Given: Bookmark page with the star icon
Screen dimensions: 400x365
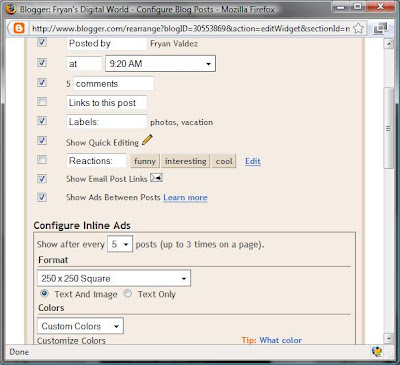Looking at the screenshot, I should (x=358, y=28).
